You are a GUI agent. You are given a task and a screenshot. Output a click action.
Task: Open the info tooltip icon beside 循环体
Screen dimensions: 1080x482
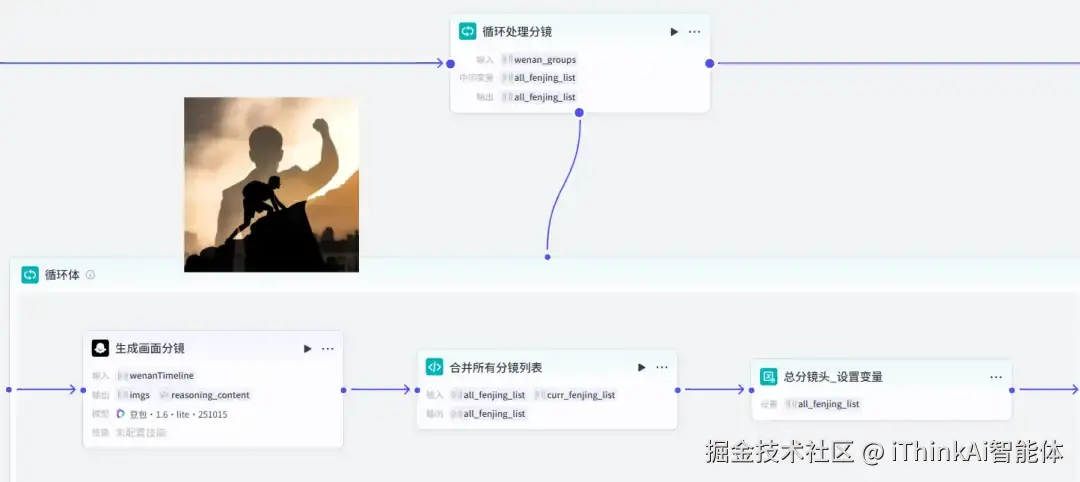tap(90, 275)
